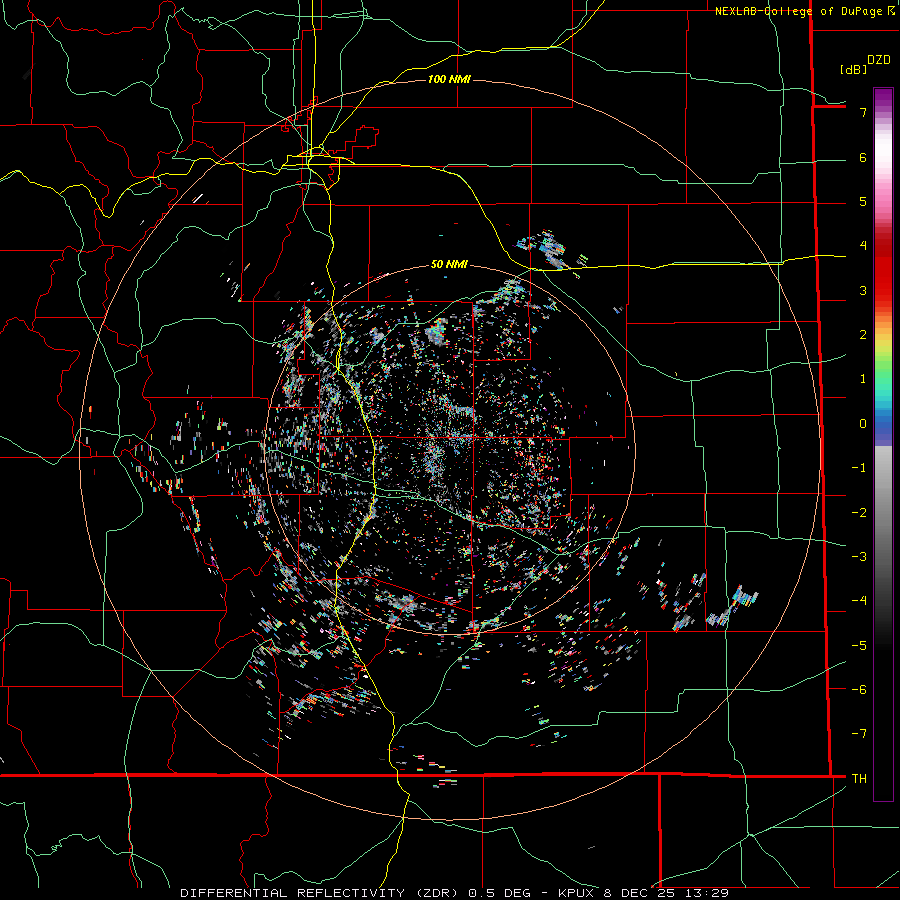Select the -5 value on the dB scale
Image resolution: width=900 pixels, height=900 pixels.
tap(859, 646)
